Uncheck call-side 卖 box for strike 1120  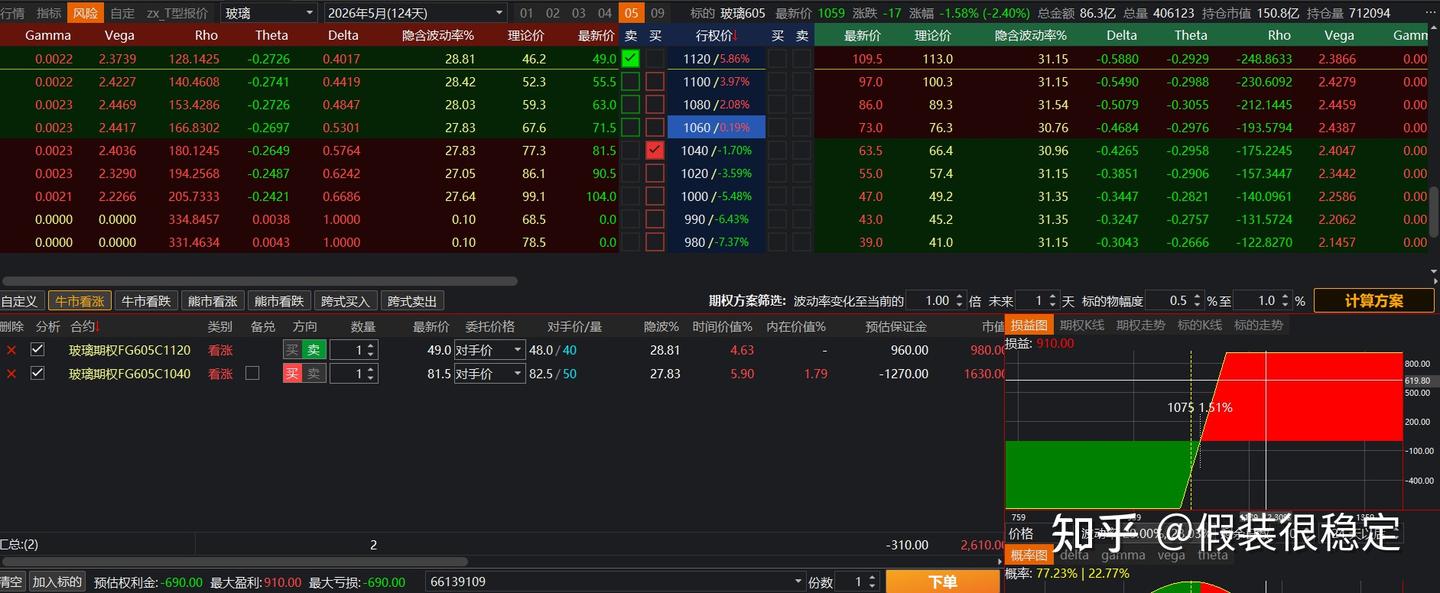630,59
